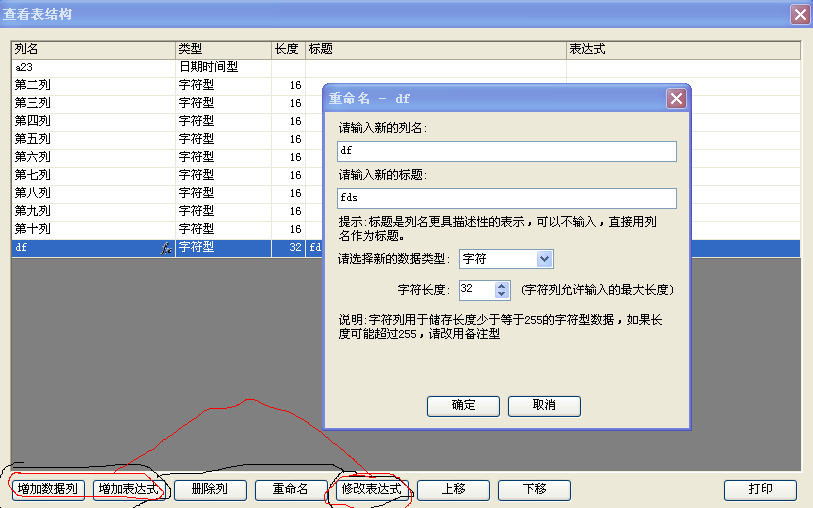Viewport: 813px width, 508px height.
Task: Click the 列名 column header
Action: pos(90,49)
